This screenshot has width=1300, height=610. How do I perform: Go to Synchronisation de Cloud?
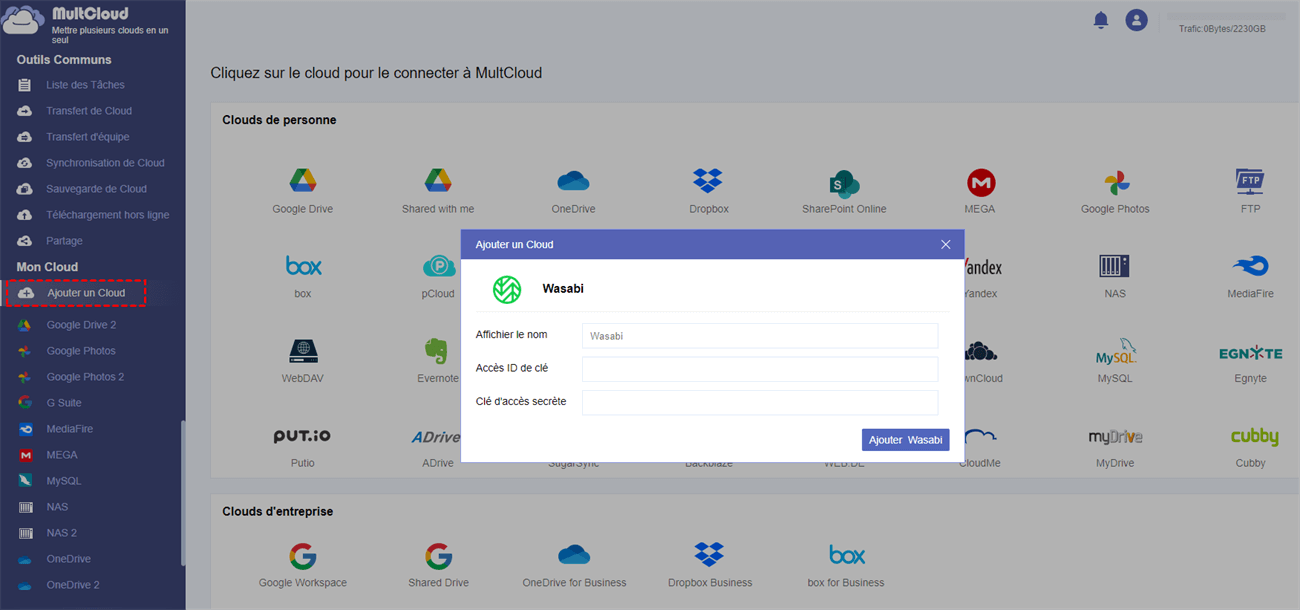click(105, 163)
